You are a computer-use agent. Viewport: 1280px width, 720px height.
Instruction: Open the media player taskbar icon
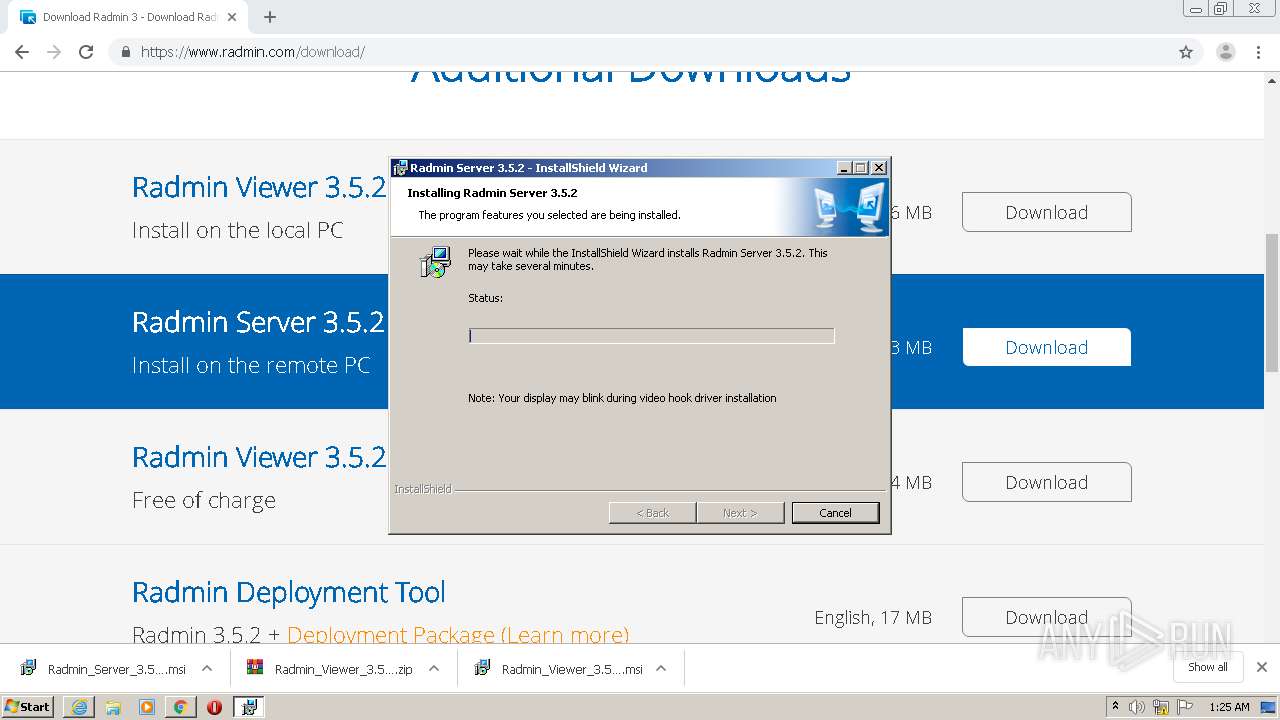pyautogui.click(x=147, y=707)
